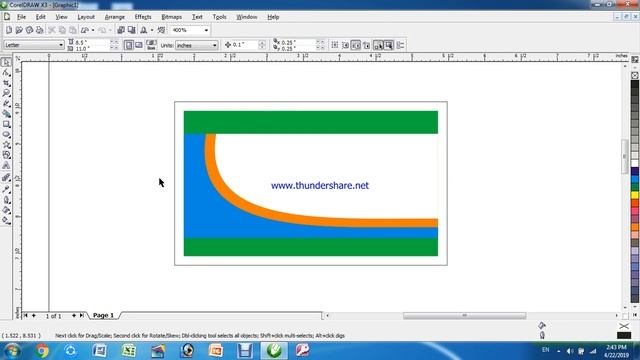Toggle Snap to Objects
This screenshot has width=640, height=360.
pos(356,45)
